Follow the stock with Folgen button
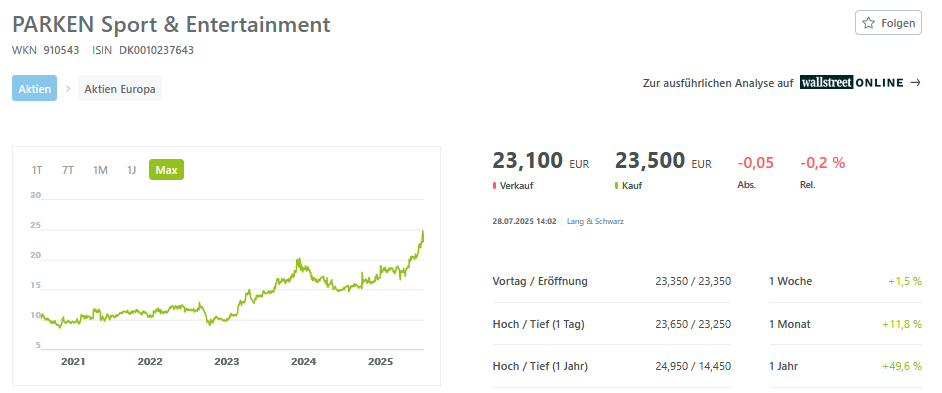The image size is (942, 393). [888, 23]
